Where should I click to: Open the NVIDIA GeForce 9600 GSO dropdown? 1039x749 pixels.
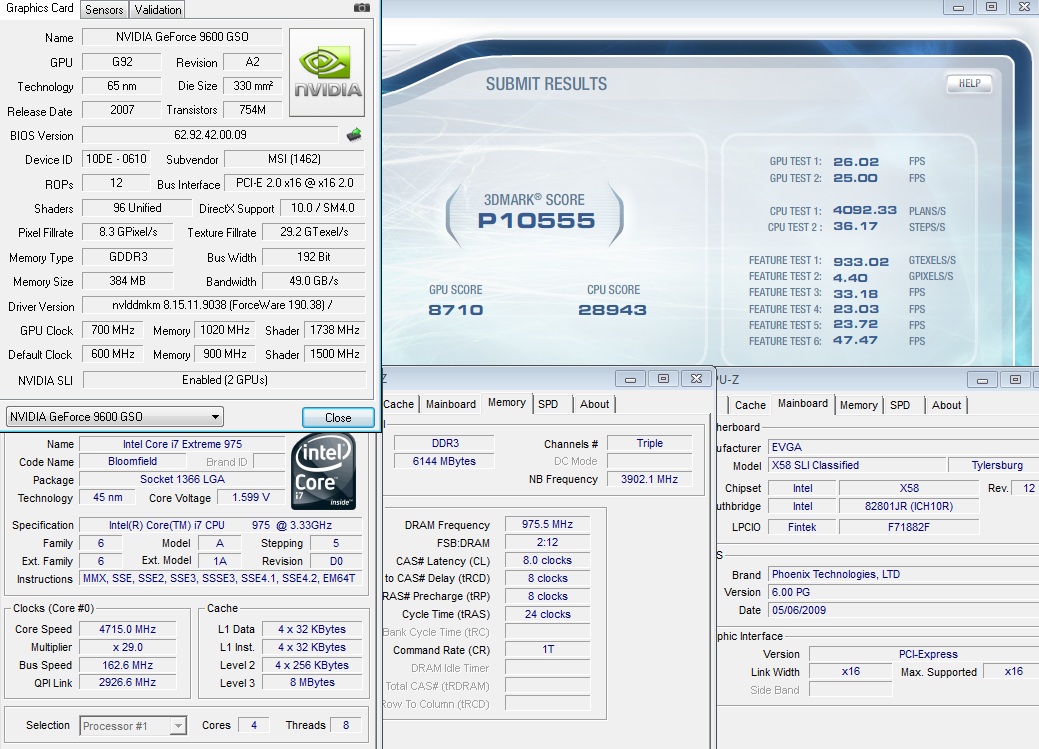[114, 417]
